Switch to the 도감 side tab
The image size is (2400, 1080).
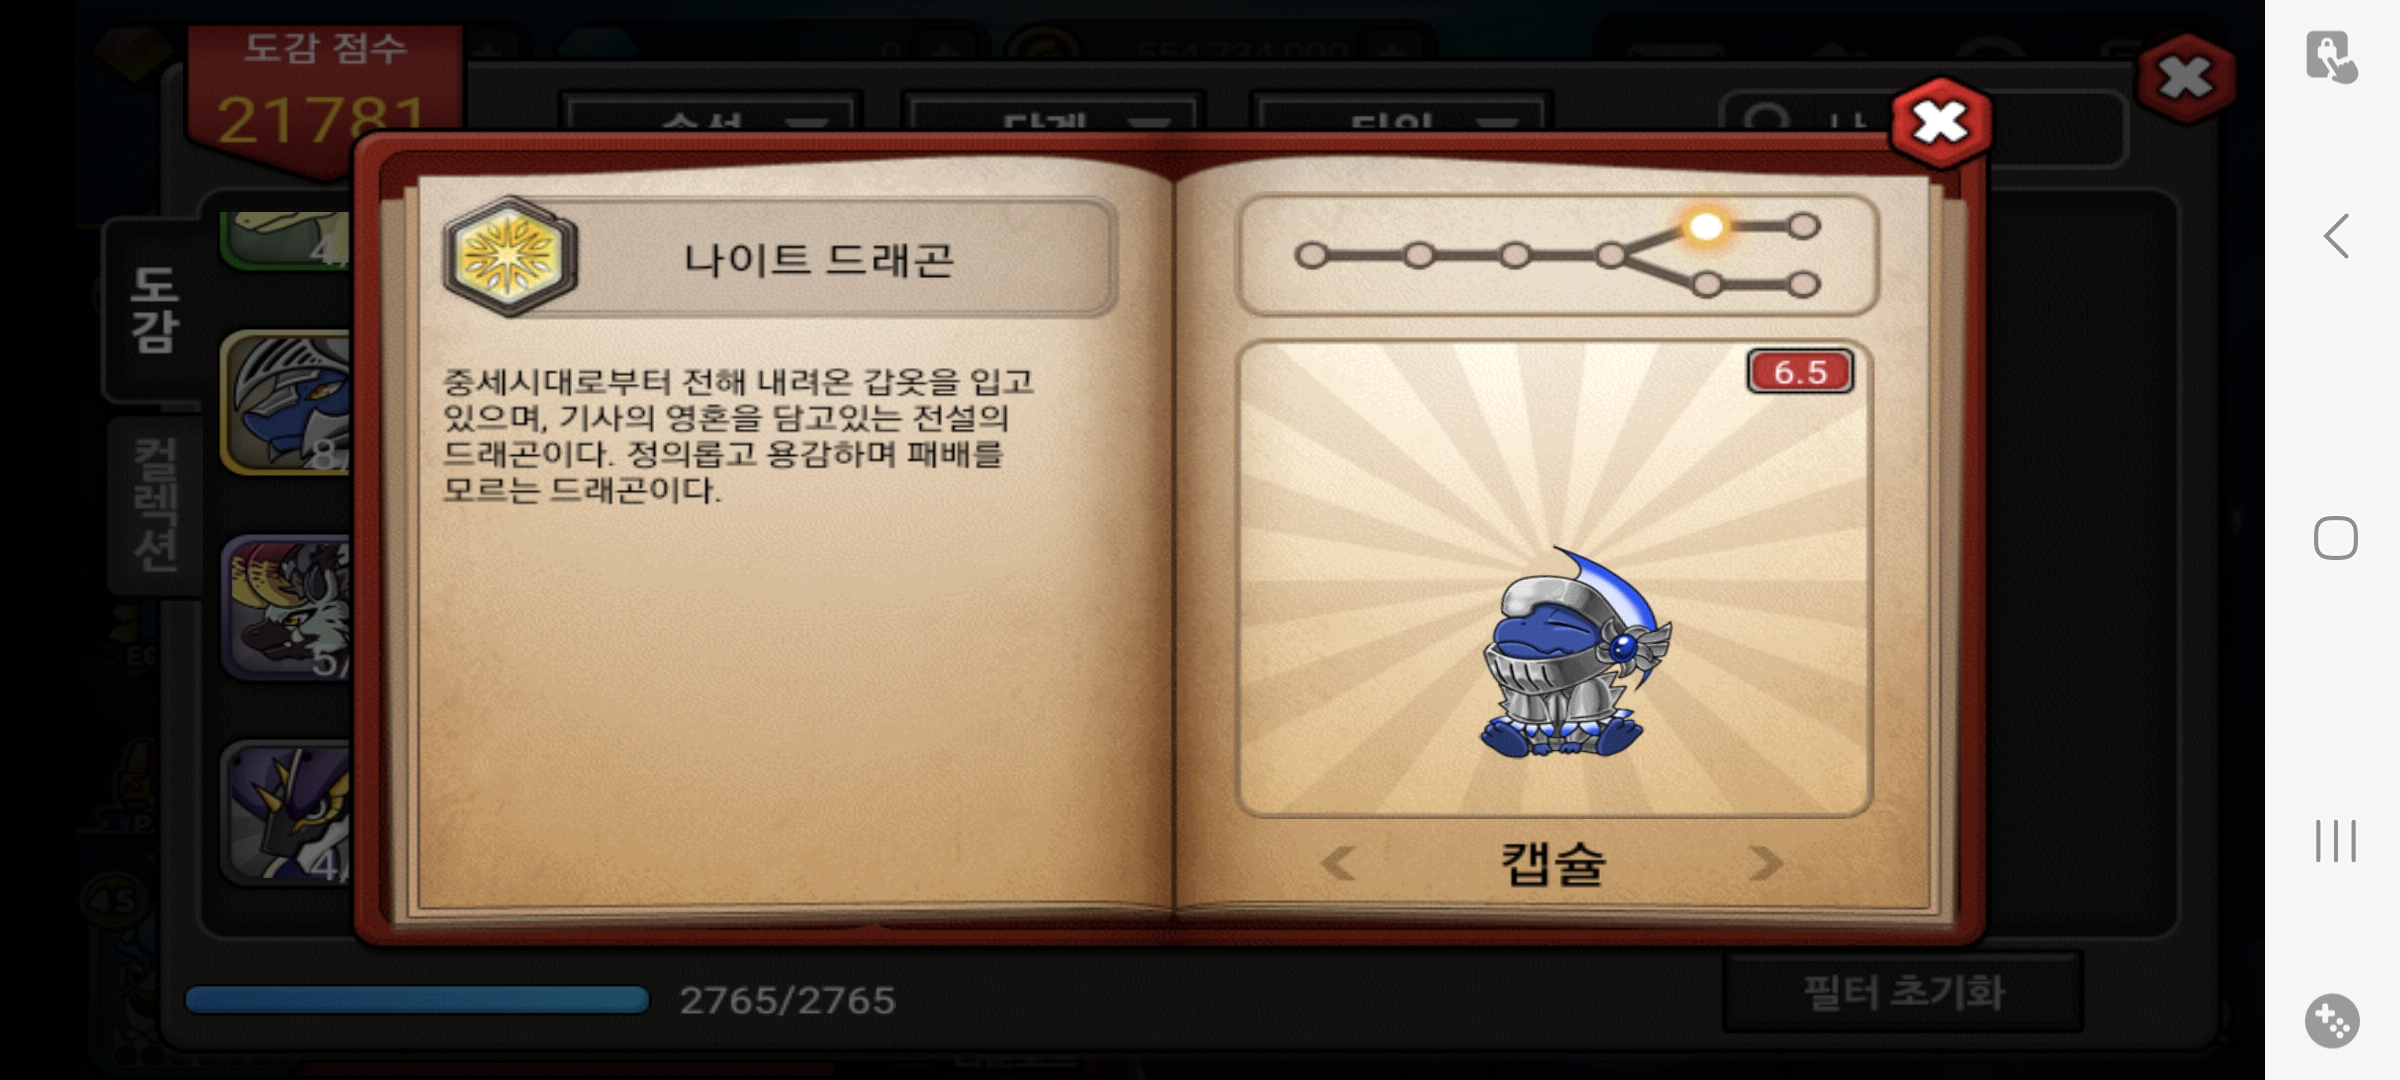154,310
